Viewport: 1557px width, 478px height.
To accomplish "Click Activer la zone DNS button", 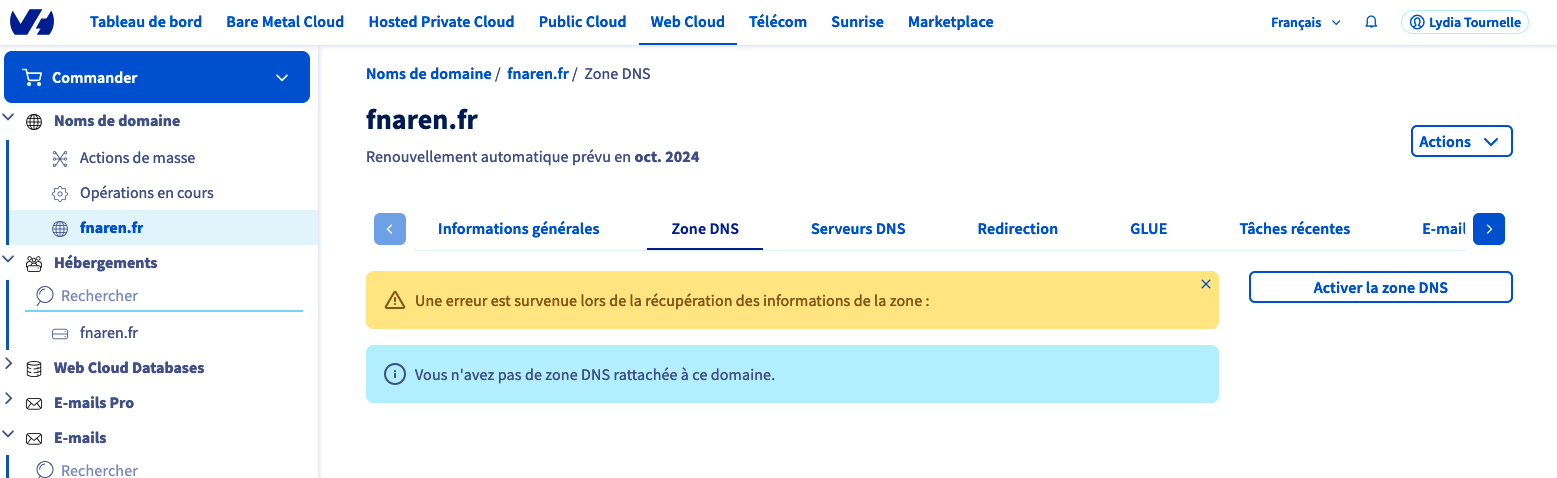I will 1380,288.
